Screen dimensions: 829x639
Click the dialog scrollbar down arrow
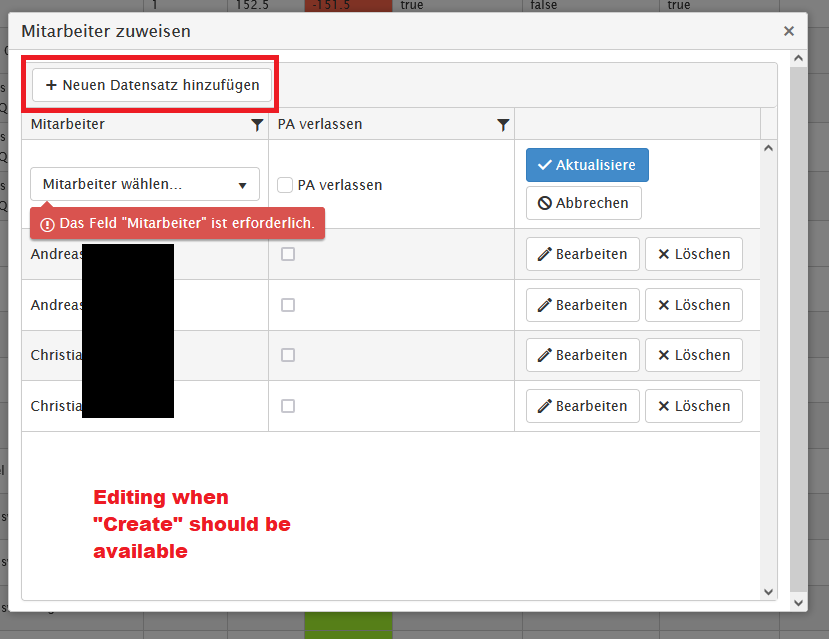tap(797, 603)
